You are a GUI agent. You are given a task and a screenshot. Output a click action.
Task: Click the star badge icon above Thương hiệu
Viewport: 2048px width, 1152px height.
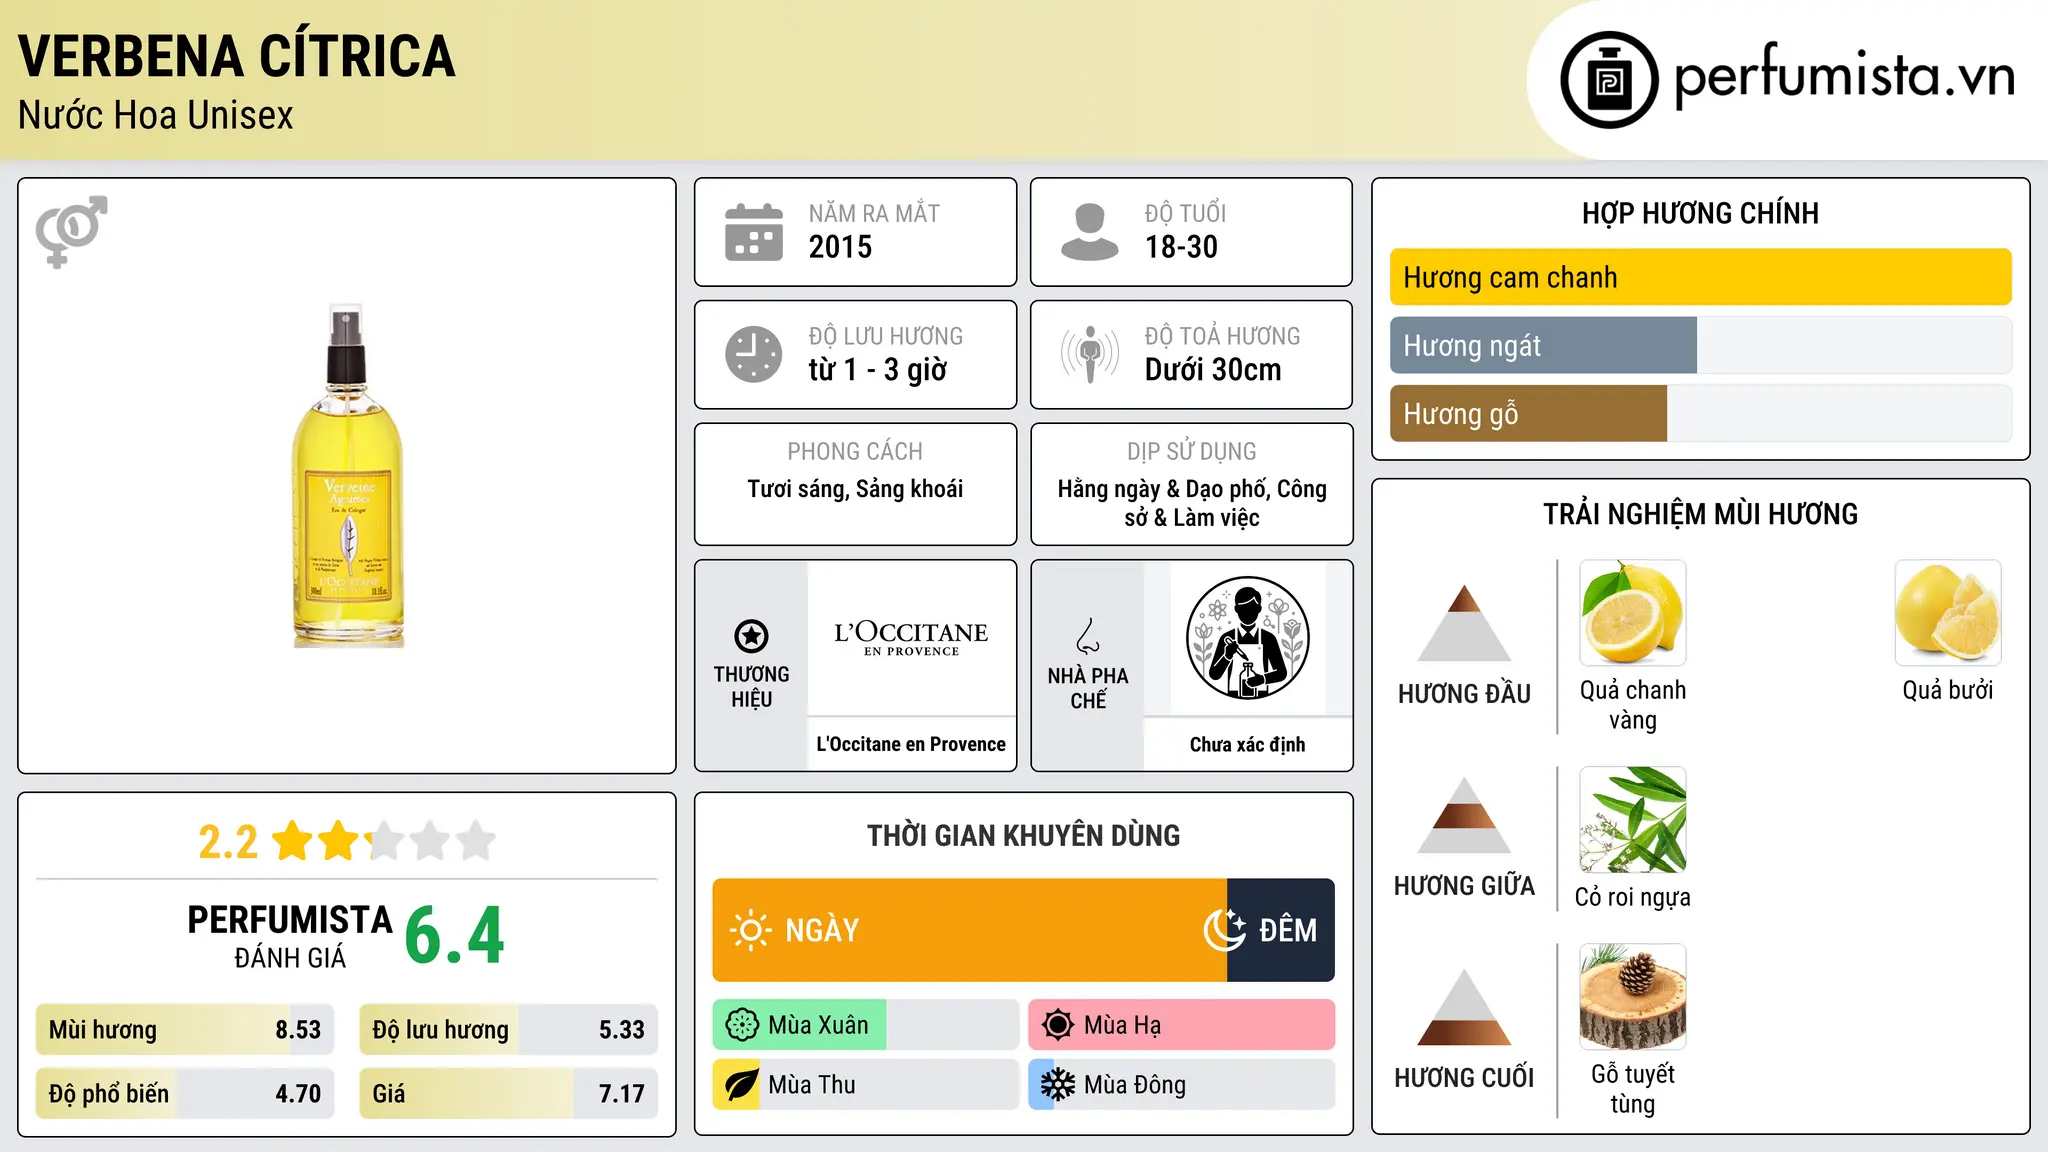tap(751, 635)
